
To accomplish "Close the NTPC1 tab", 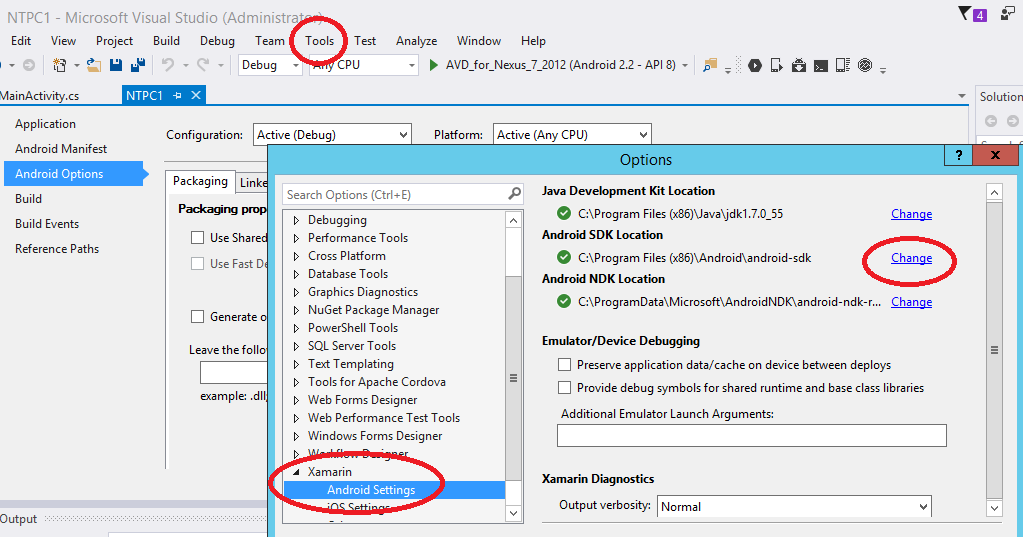I will [196, 95].
